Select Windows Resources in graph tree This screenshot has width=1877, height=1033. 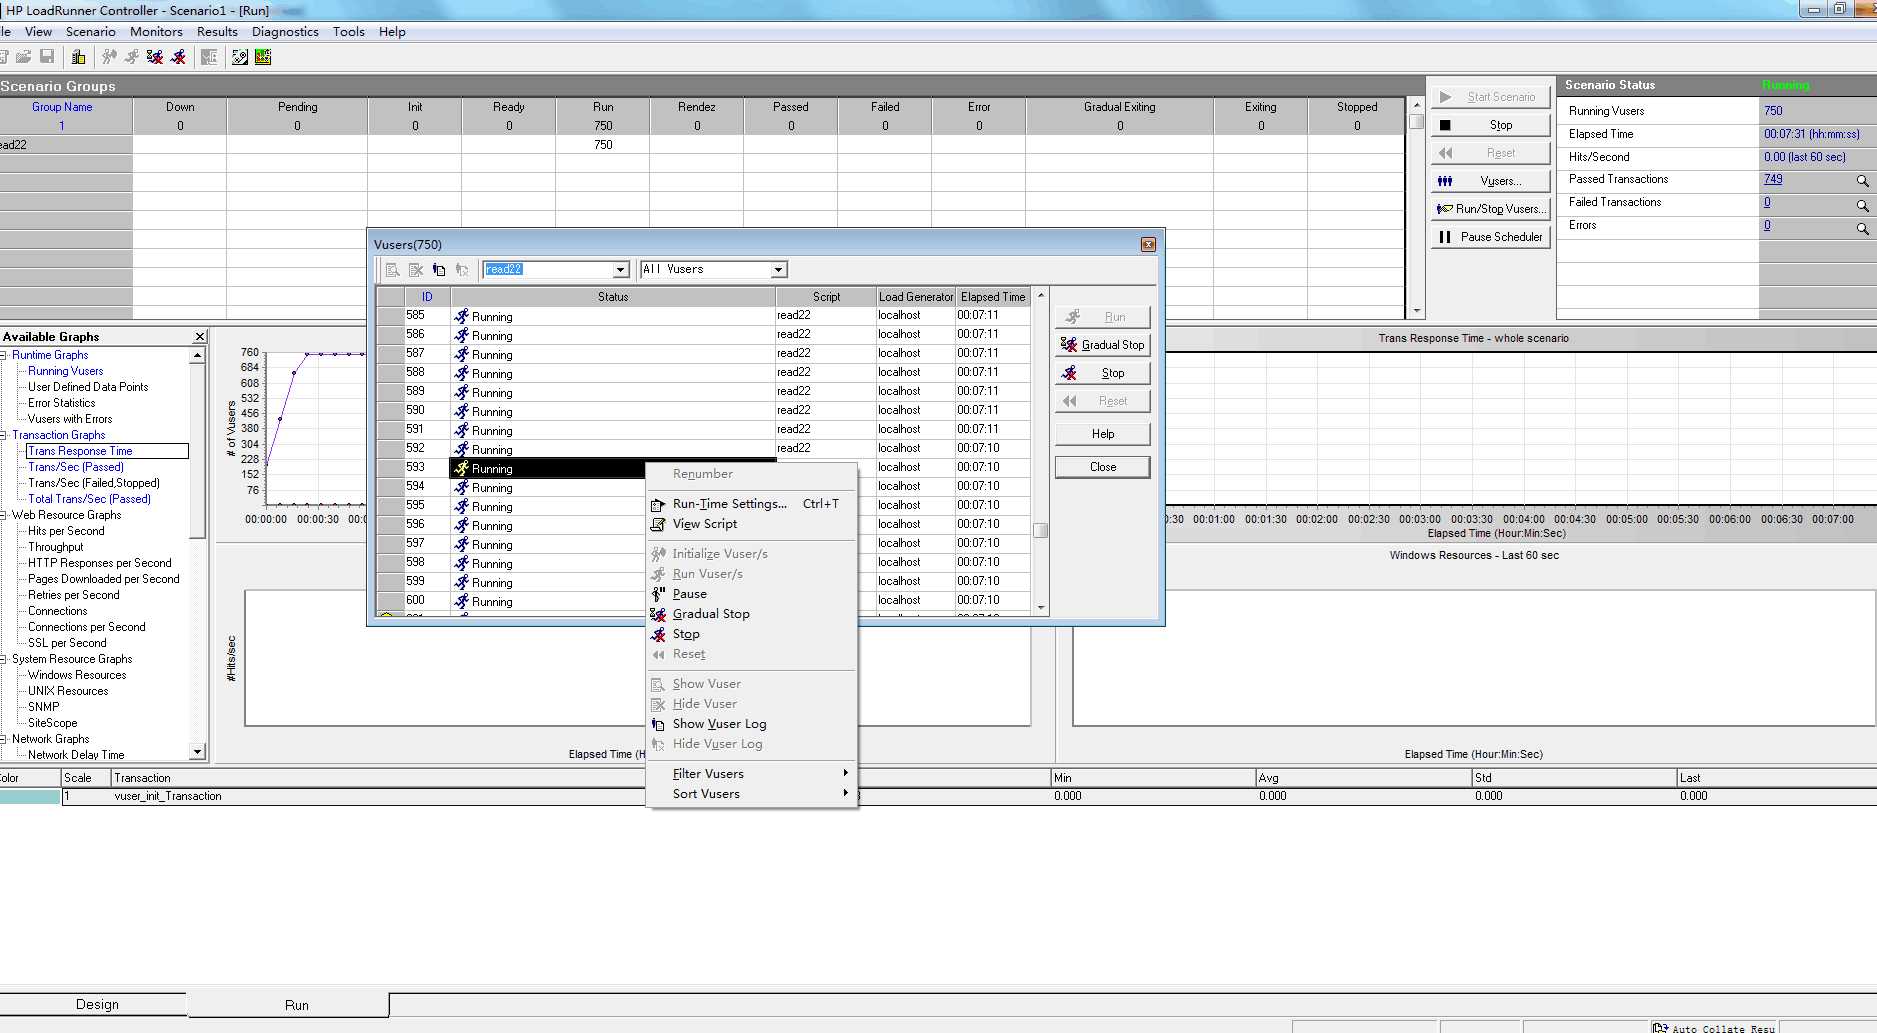[77, 675]
